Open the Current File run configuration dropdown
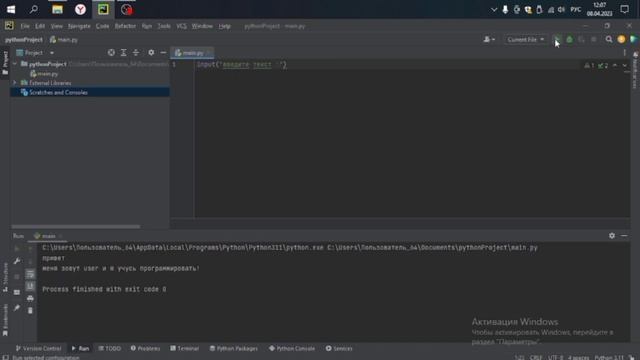The image size is (640, 360). (x=526, y=39)
